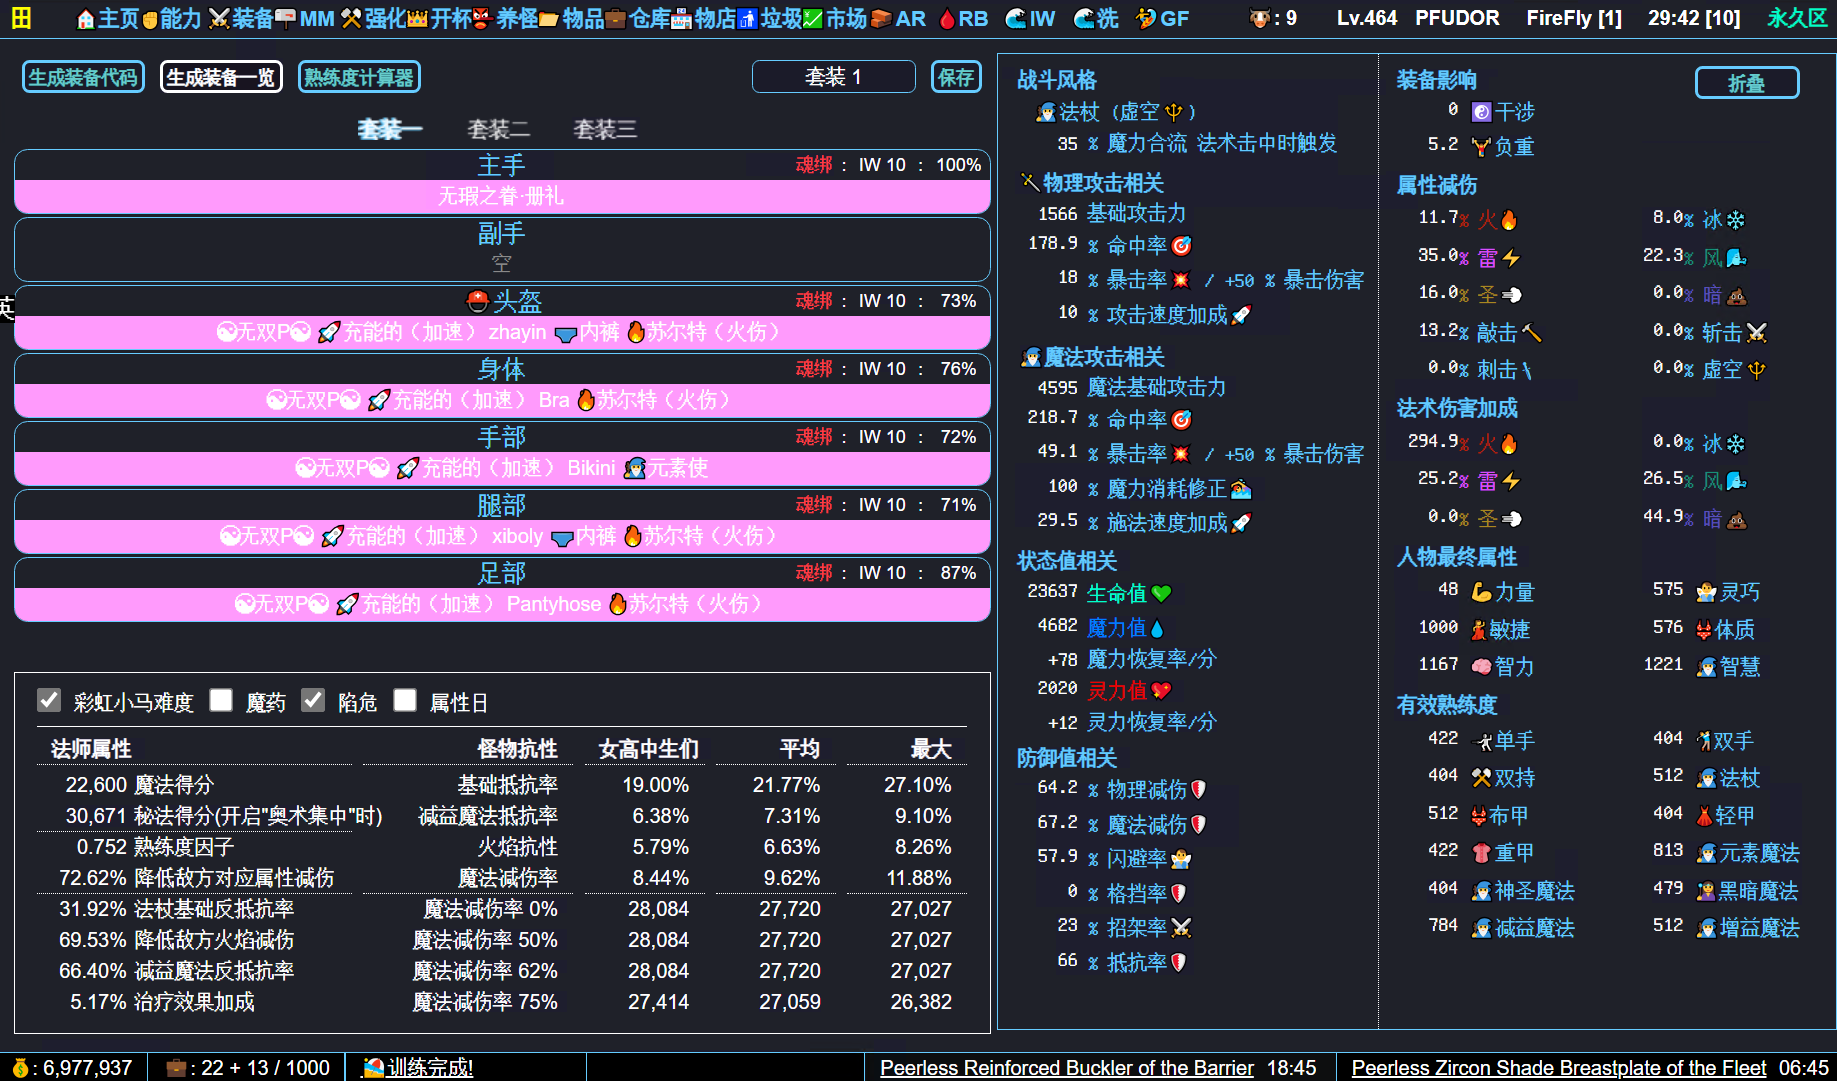
Task: Select the 无瑕之眷·册礼 main hand item
Action: [x=502, y=196]
